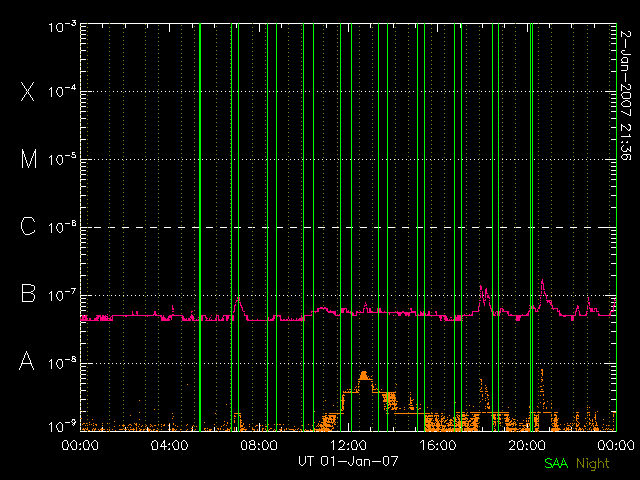The width and height of the screenshot is (640, 480).
Task: Click the M flare class label
Action: coord(29,159)
